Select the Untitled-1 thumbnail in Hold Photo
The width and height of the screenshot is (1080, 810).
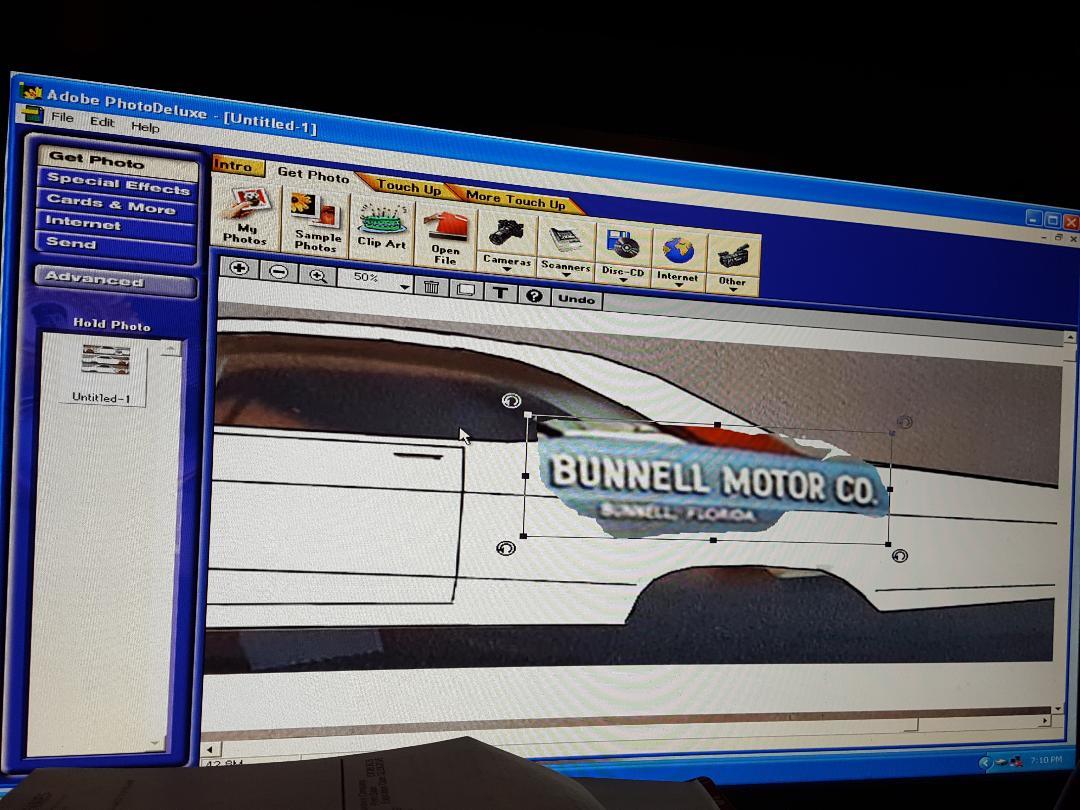point(103,373)
